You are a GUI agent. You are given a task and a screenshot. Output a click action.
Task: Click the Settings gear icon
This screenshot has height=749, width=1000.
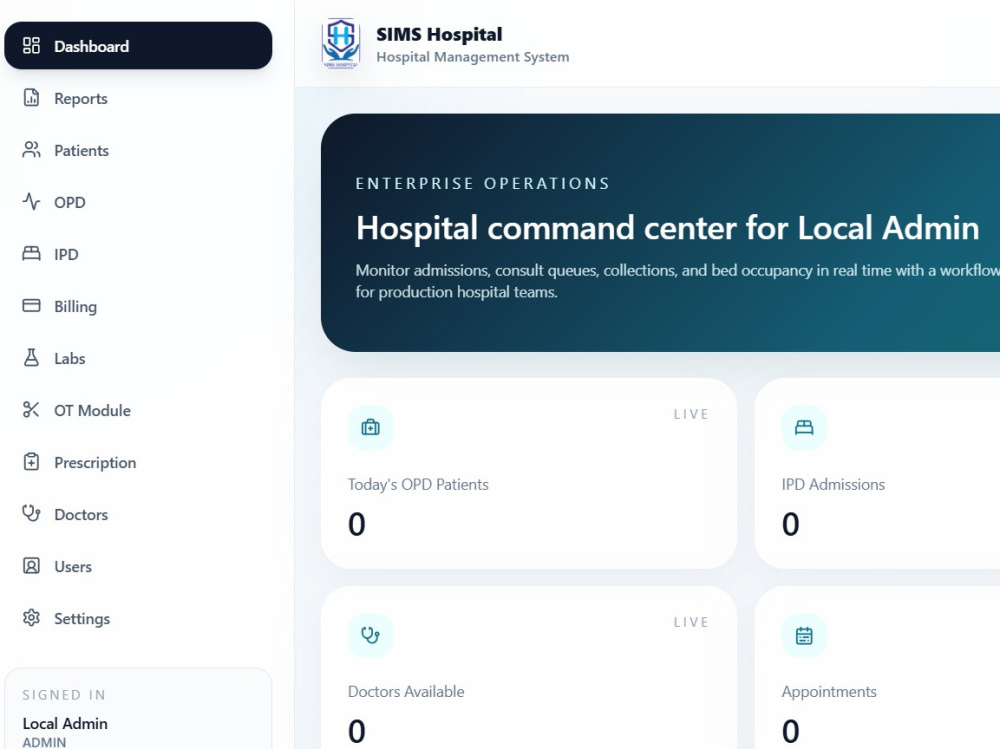[x=31, y=618]
